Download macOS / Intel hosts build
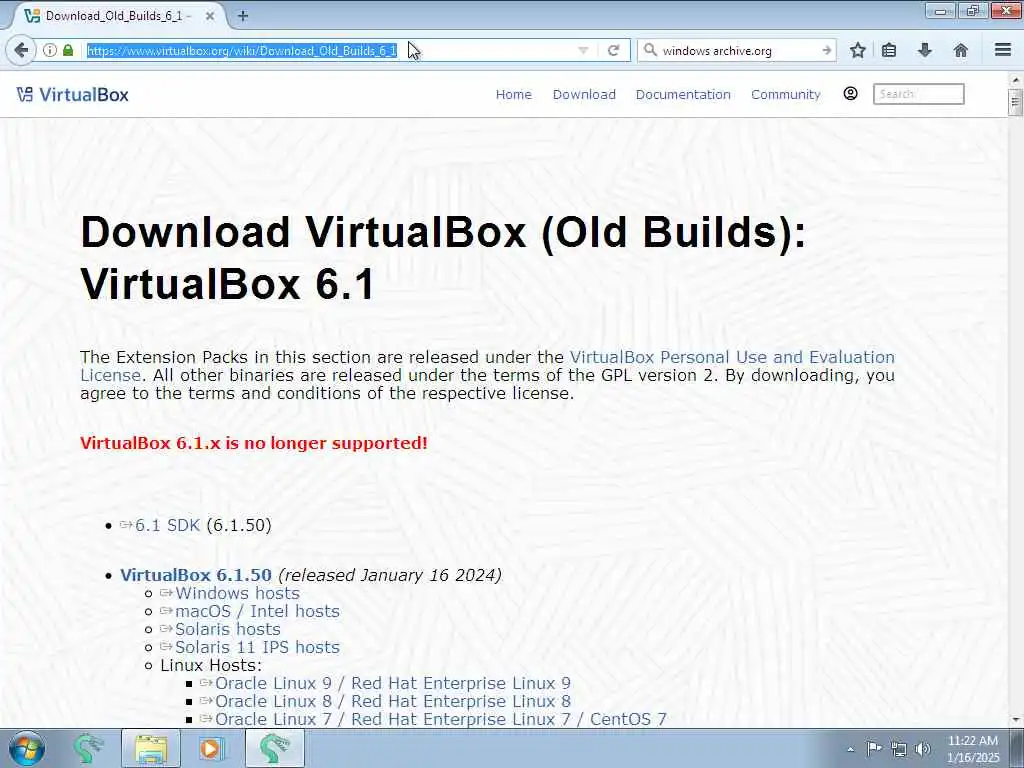The image size is (1024, 768). point(257,611)
